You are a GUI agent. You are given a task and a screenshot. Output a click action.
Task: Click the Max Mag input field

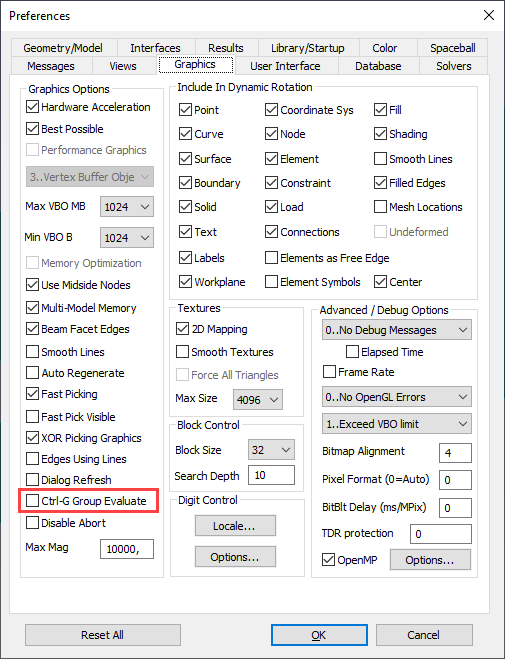127,549
